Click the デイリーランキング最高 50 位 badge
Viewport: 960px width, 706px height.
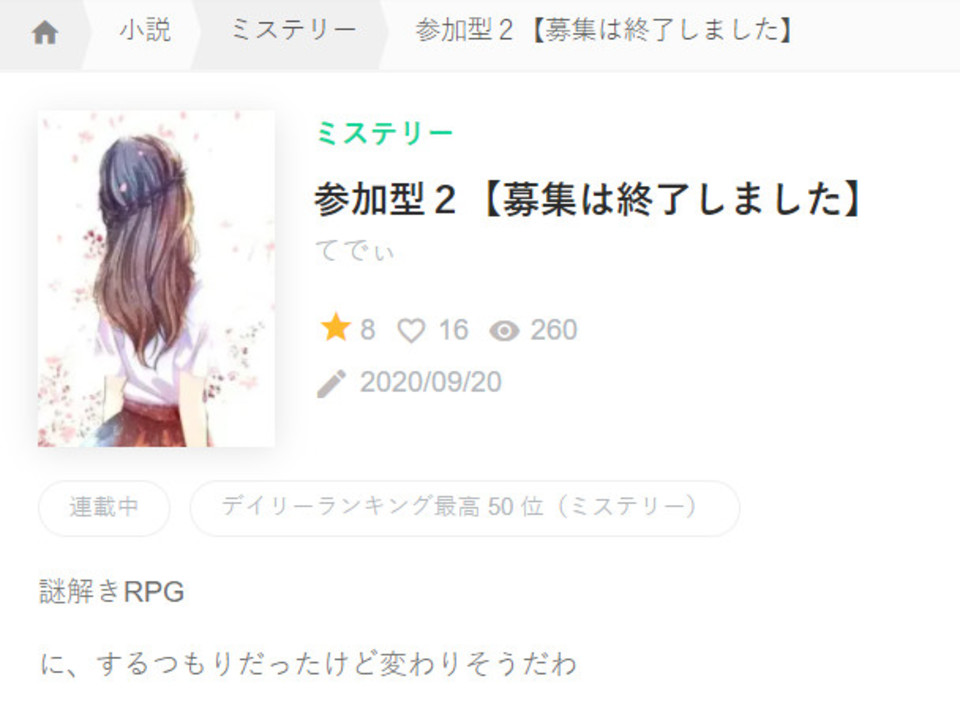(465, 508)
